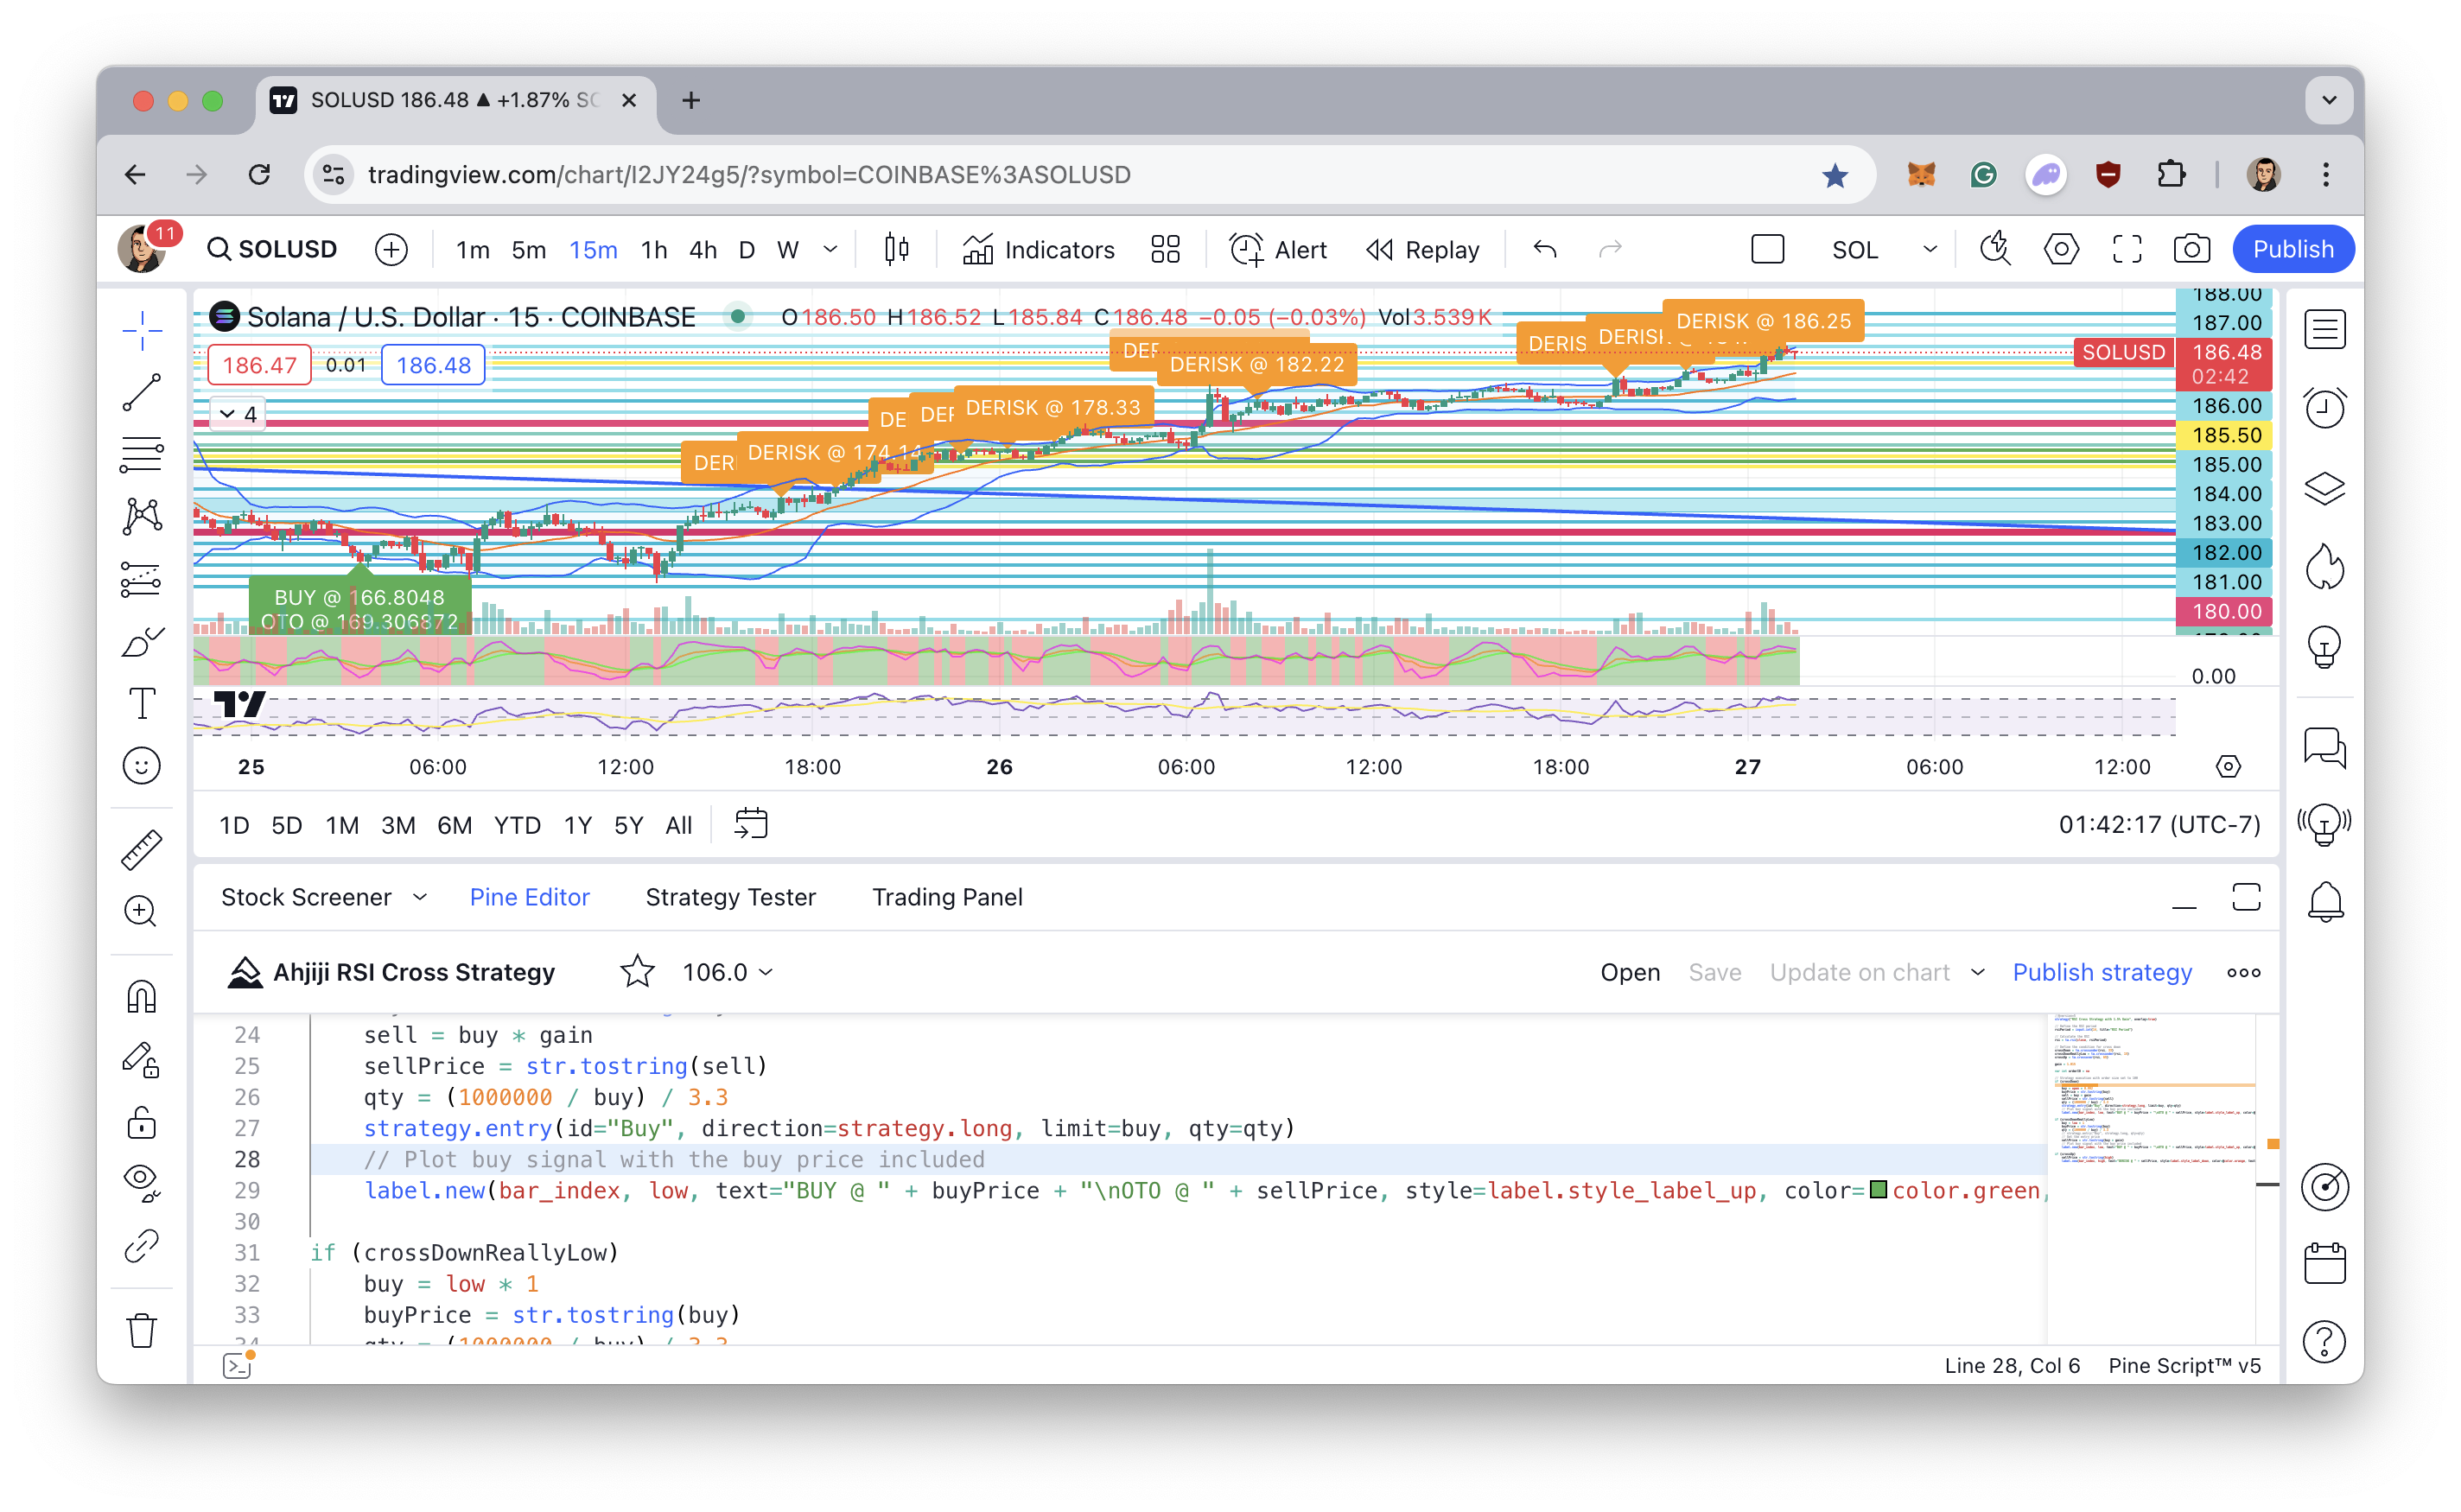Set date range to 1M
The image size is (2461, 1512).
tap(342, 825)
